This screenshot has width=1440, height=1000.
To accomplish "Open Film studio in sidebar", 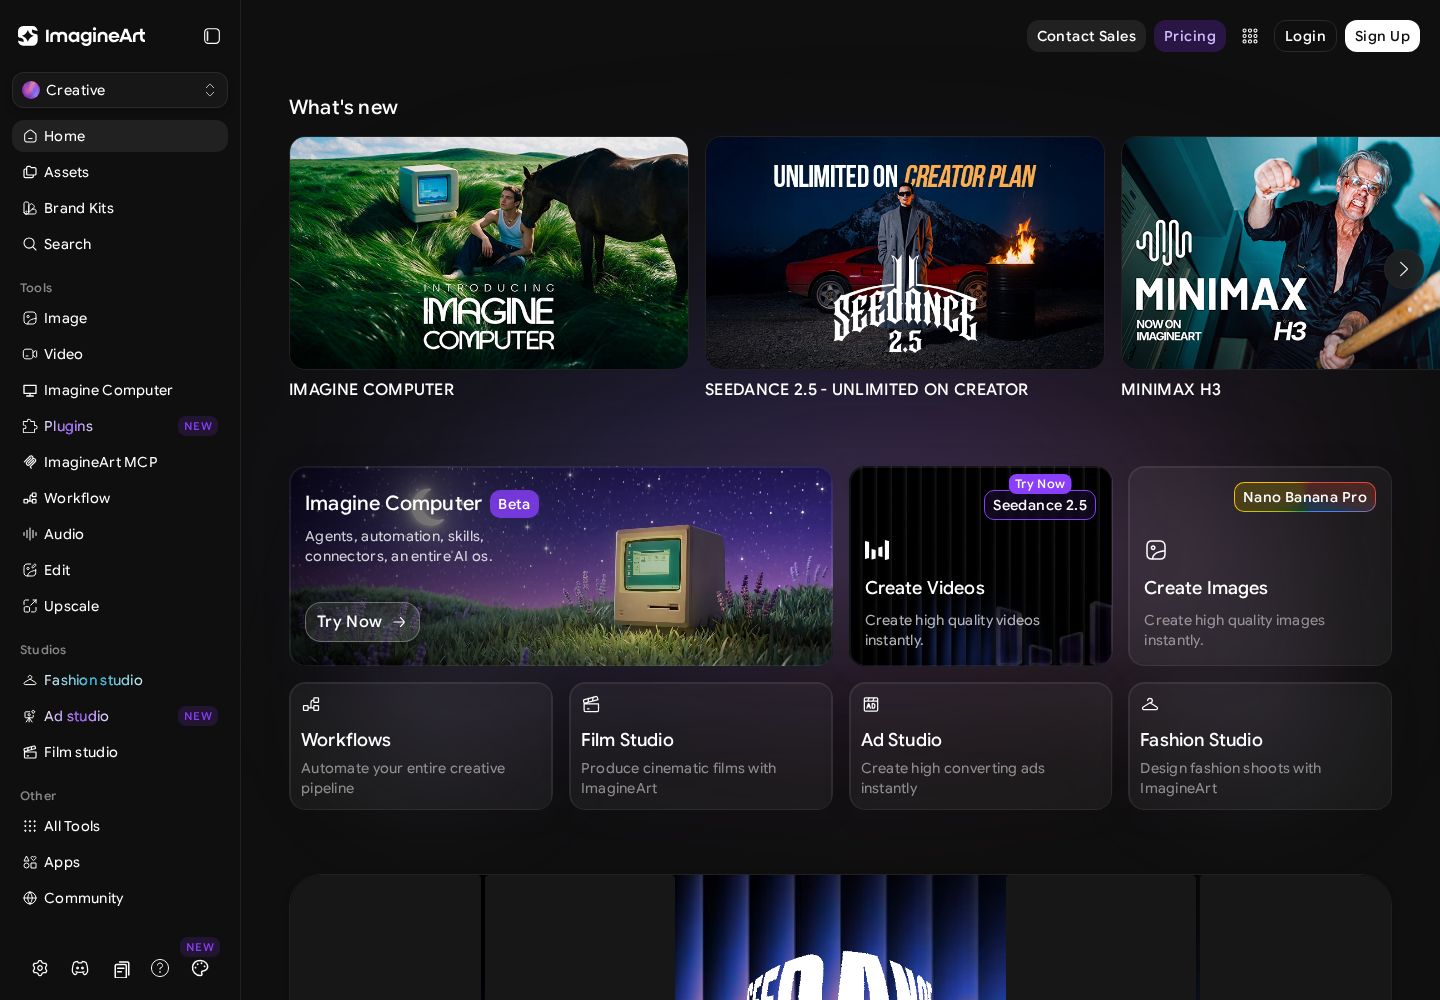I will point(120,752).
